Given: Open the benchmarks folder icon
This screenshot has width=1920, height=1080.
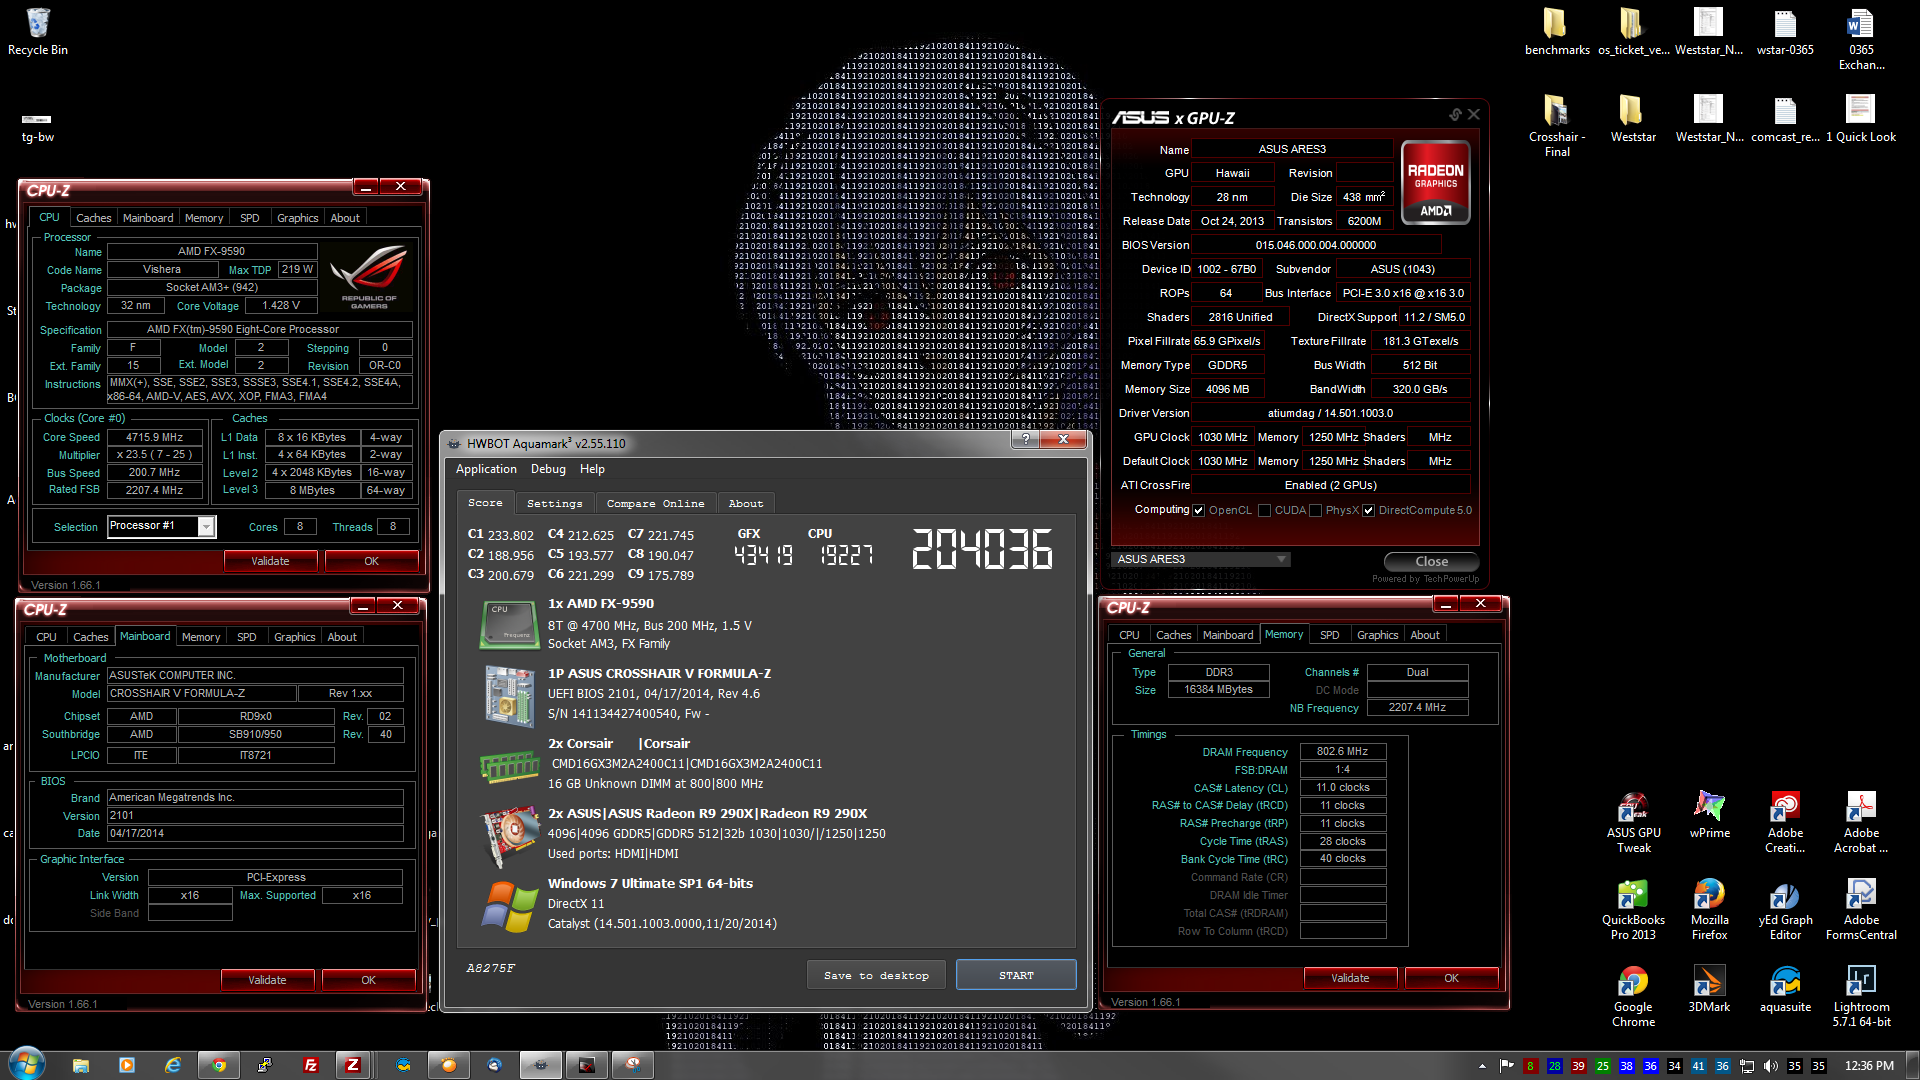Looking at the screenshot, I should pyautogui.click(x=1557, y=32).
